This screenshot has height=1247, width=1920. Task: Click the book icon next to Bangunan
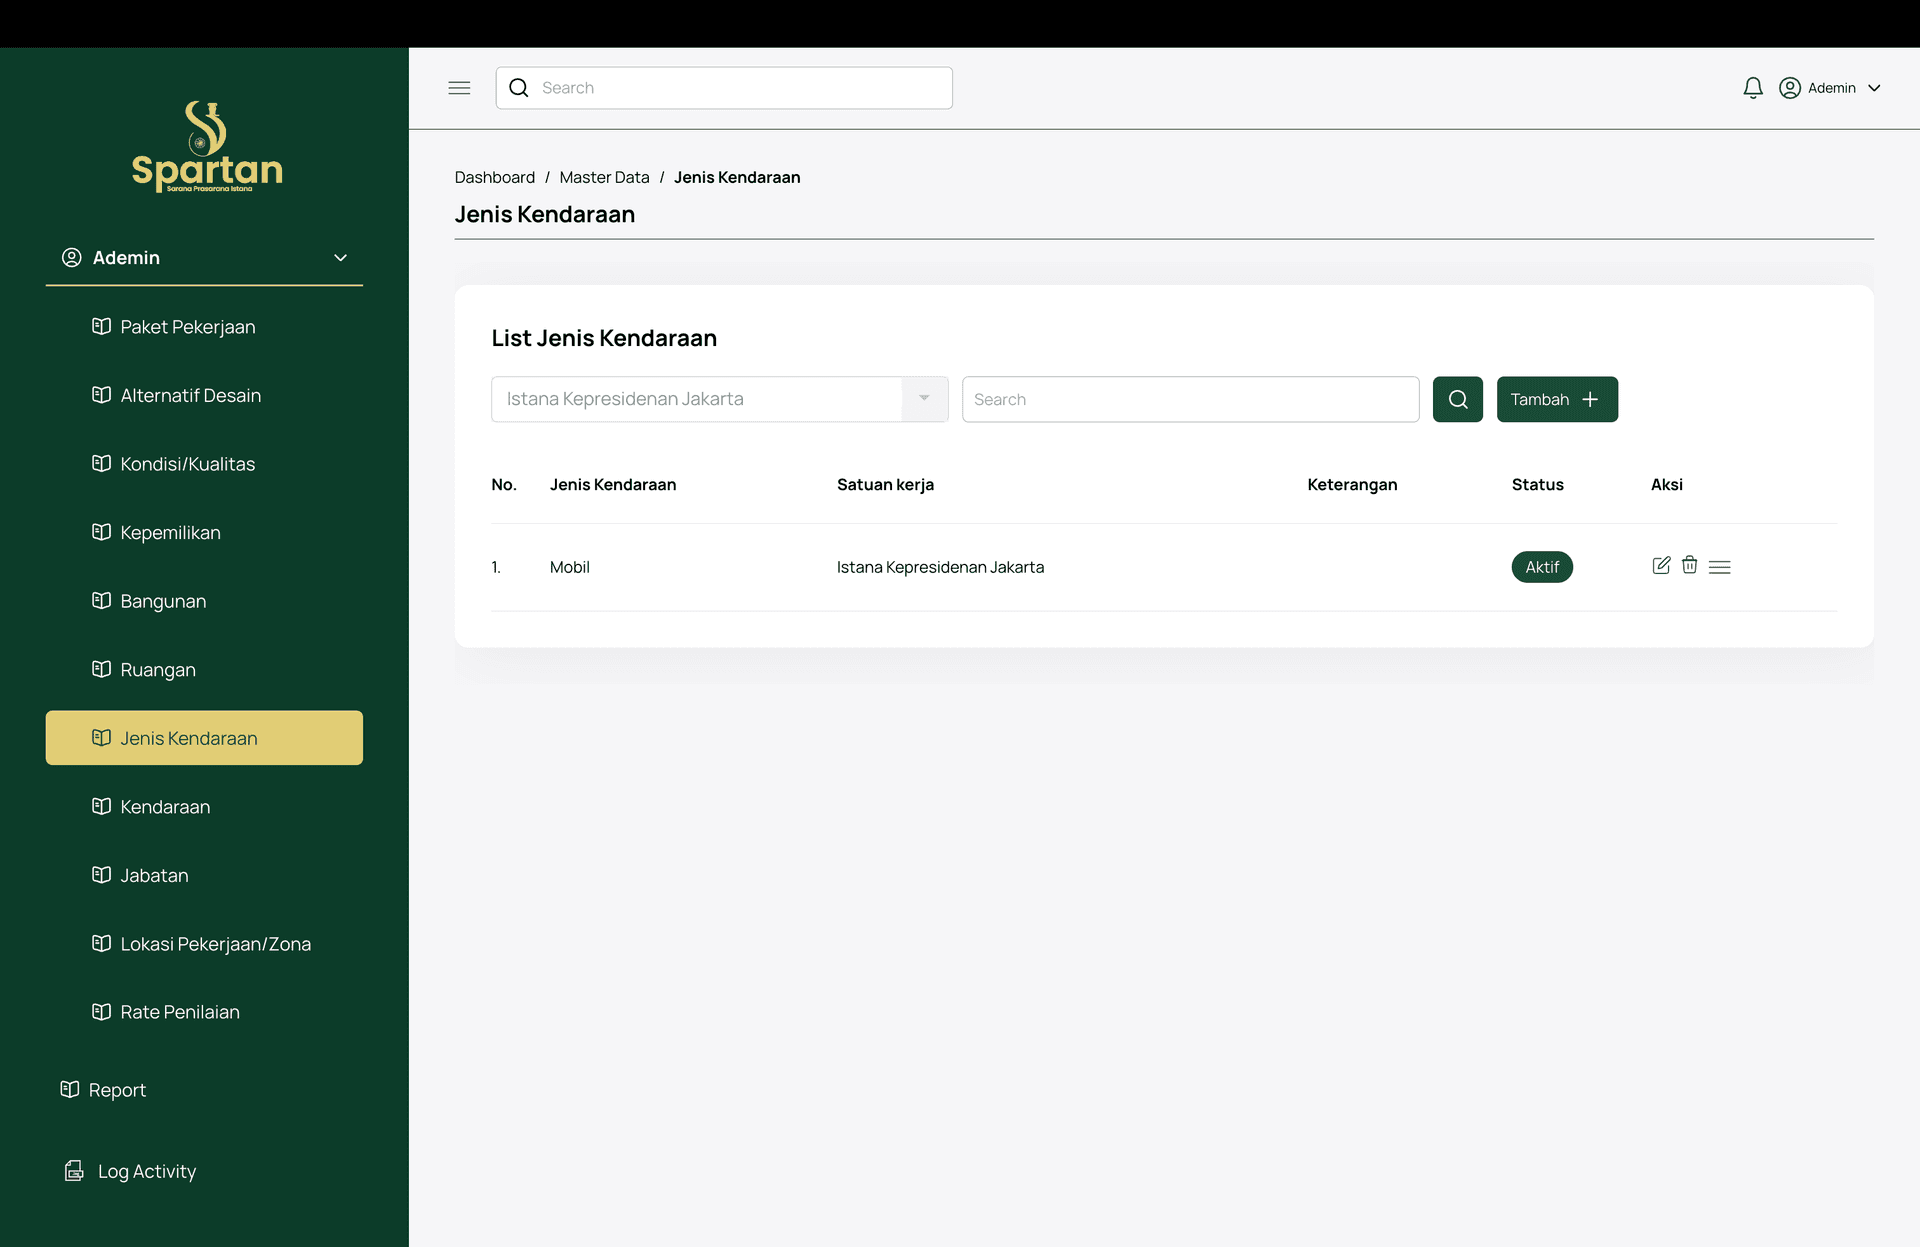101,600
